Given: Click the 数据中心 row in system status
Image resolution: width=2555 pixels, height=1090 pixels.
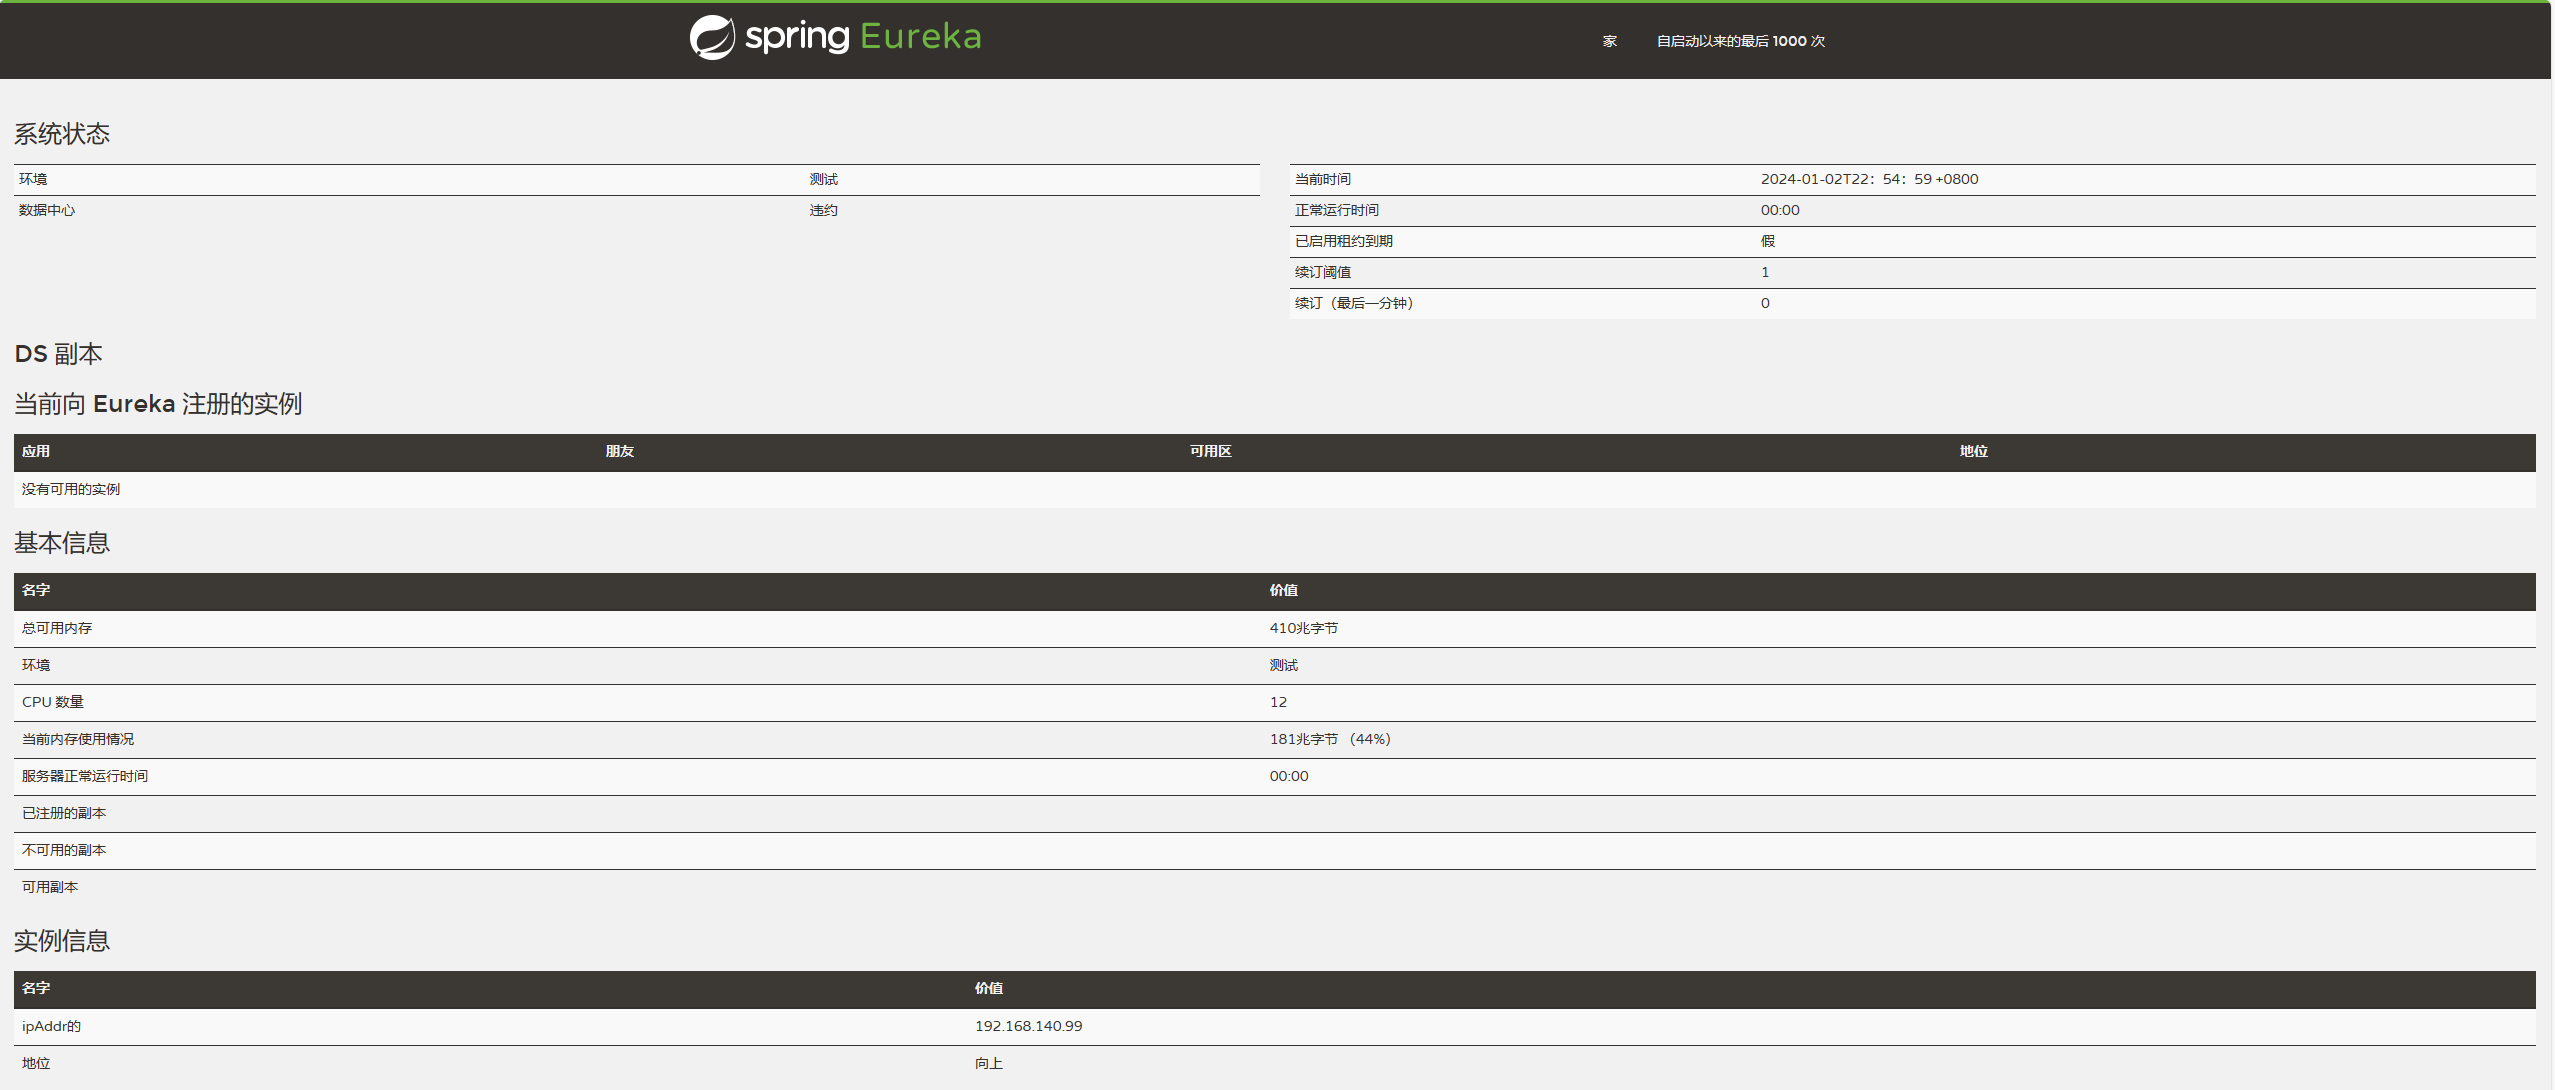Looking at the screenshot, I should (x=47, y=210).
